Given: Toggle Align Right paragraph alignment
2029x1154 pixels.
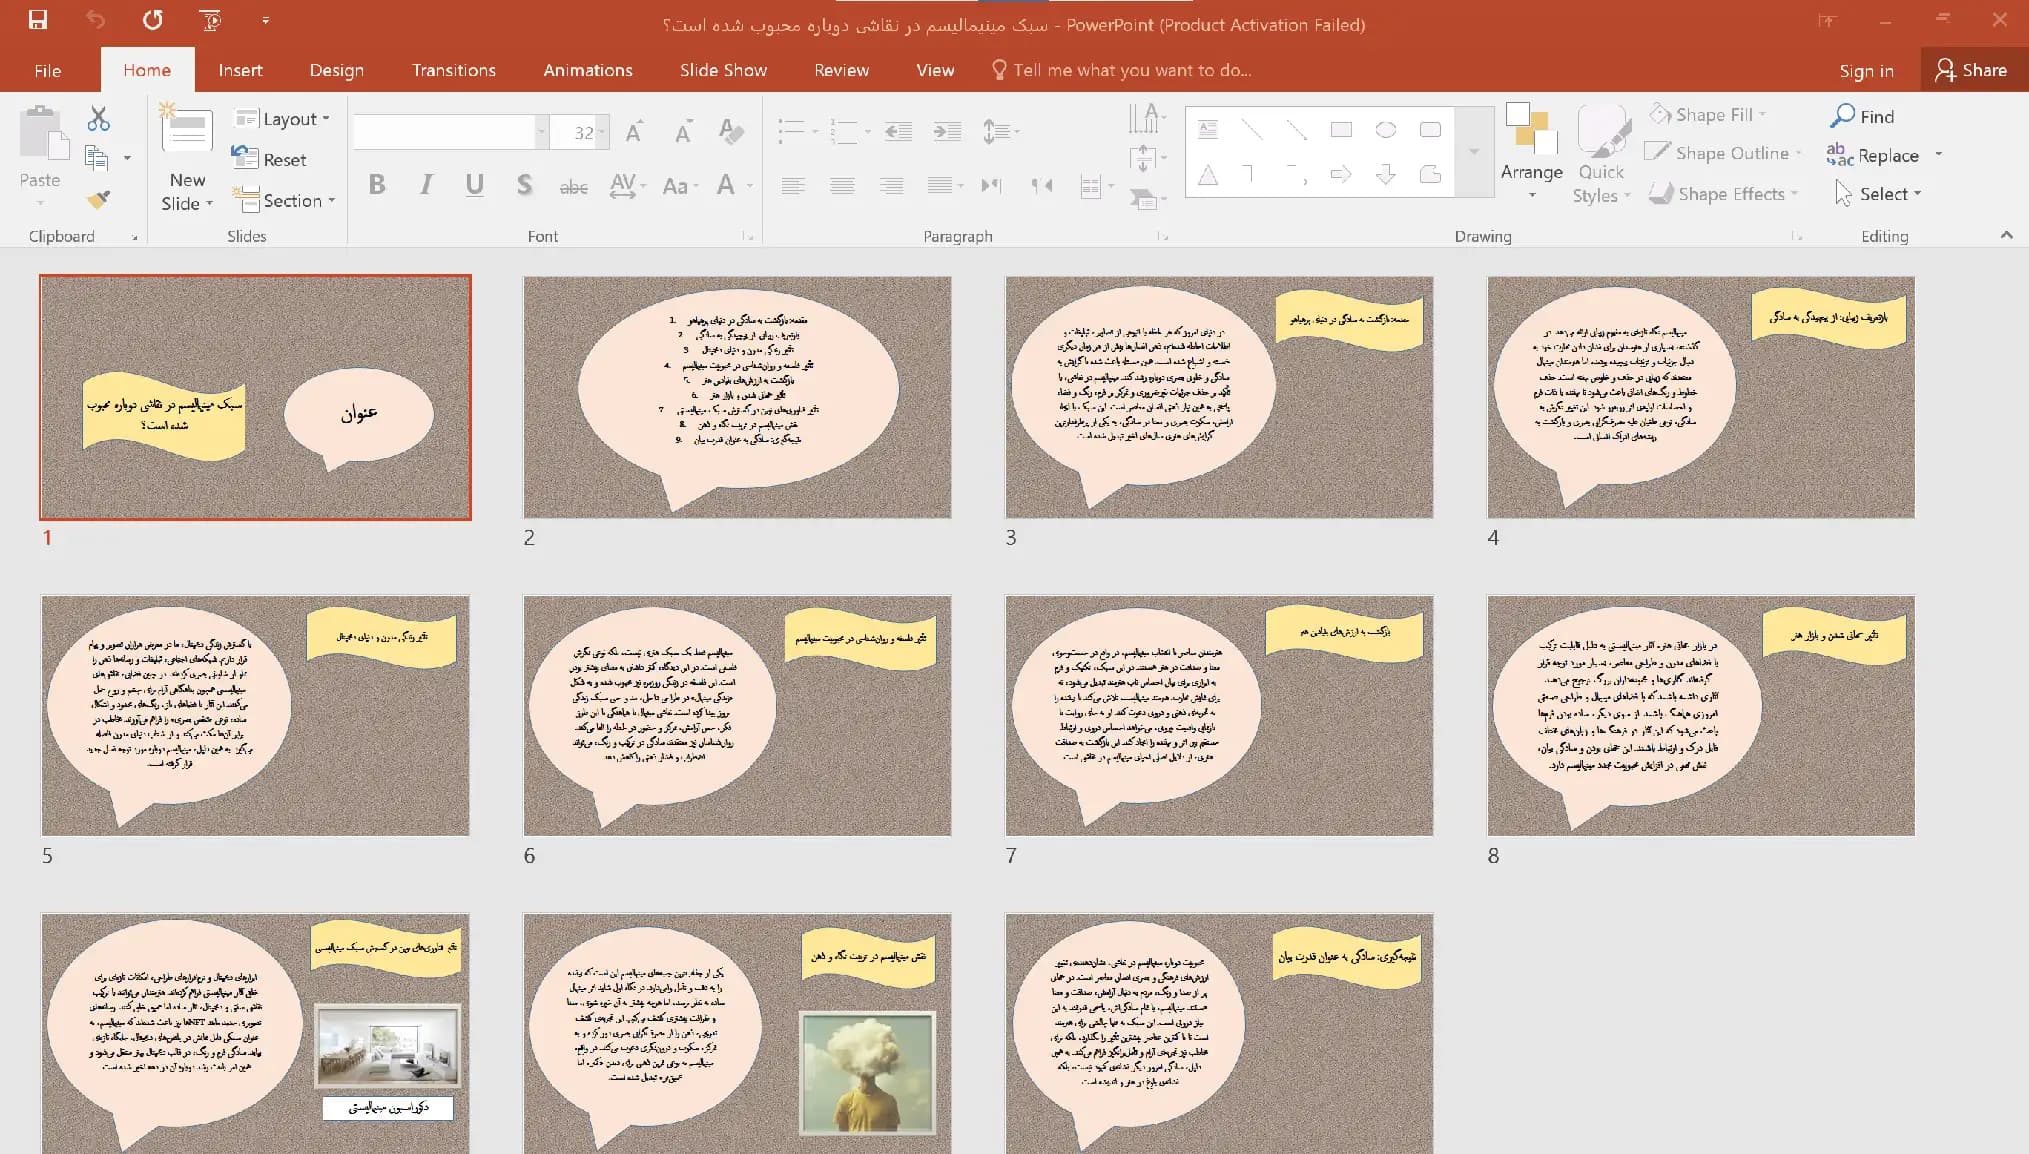Looking at the screenshot, I should [x=891, y=185].
